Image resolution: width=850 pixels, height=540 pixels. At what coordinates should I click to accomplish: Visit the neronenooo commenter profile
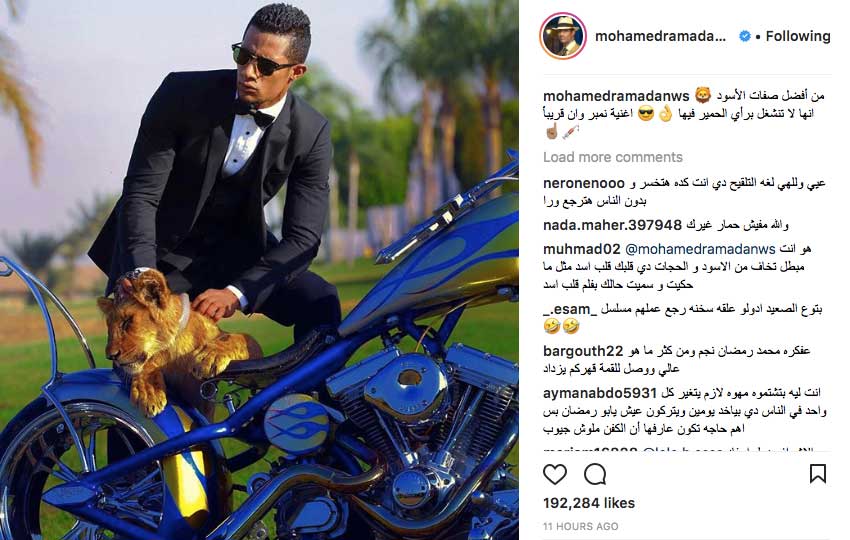click(x=584, y=183)
